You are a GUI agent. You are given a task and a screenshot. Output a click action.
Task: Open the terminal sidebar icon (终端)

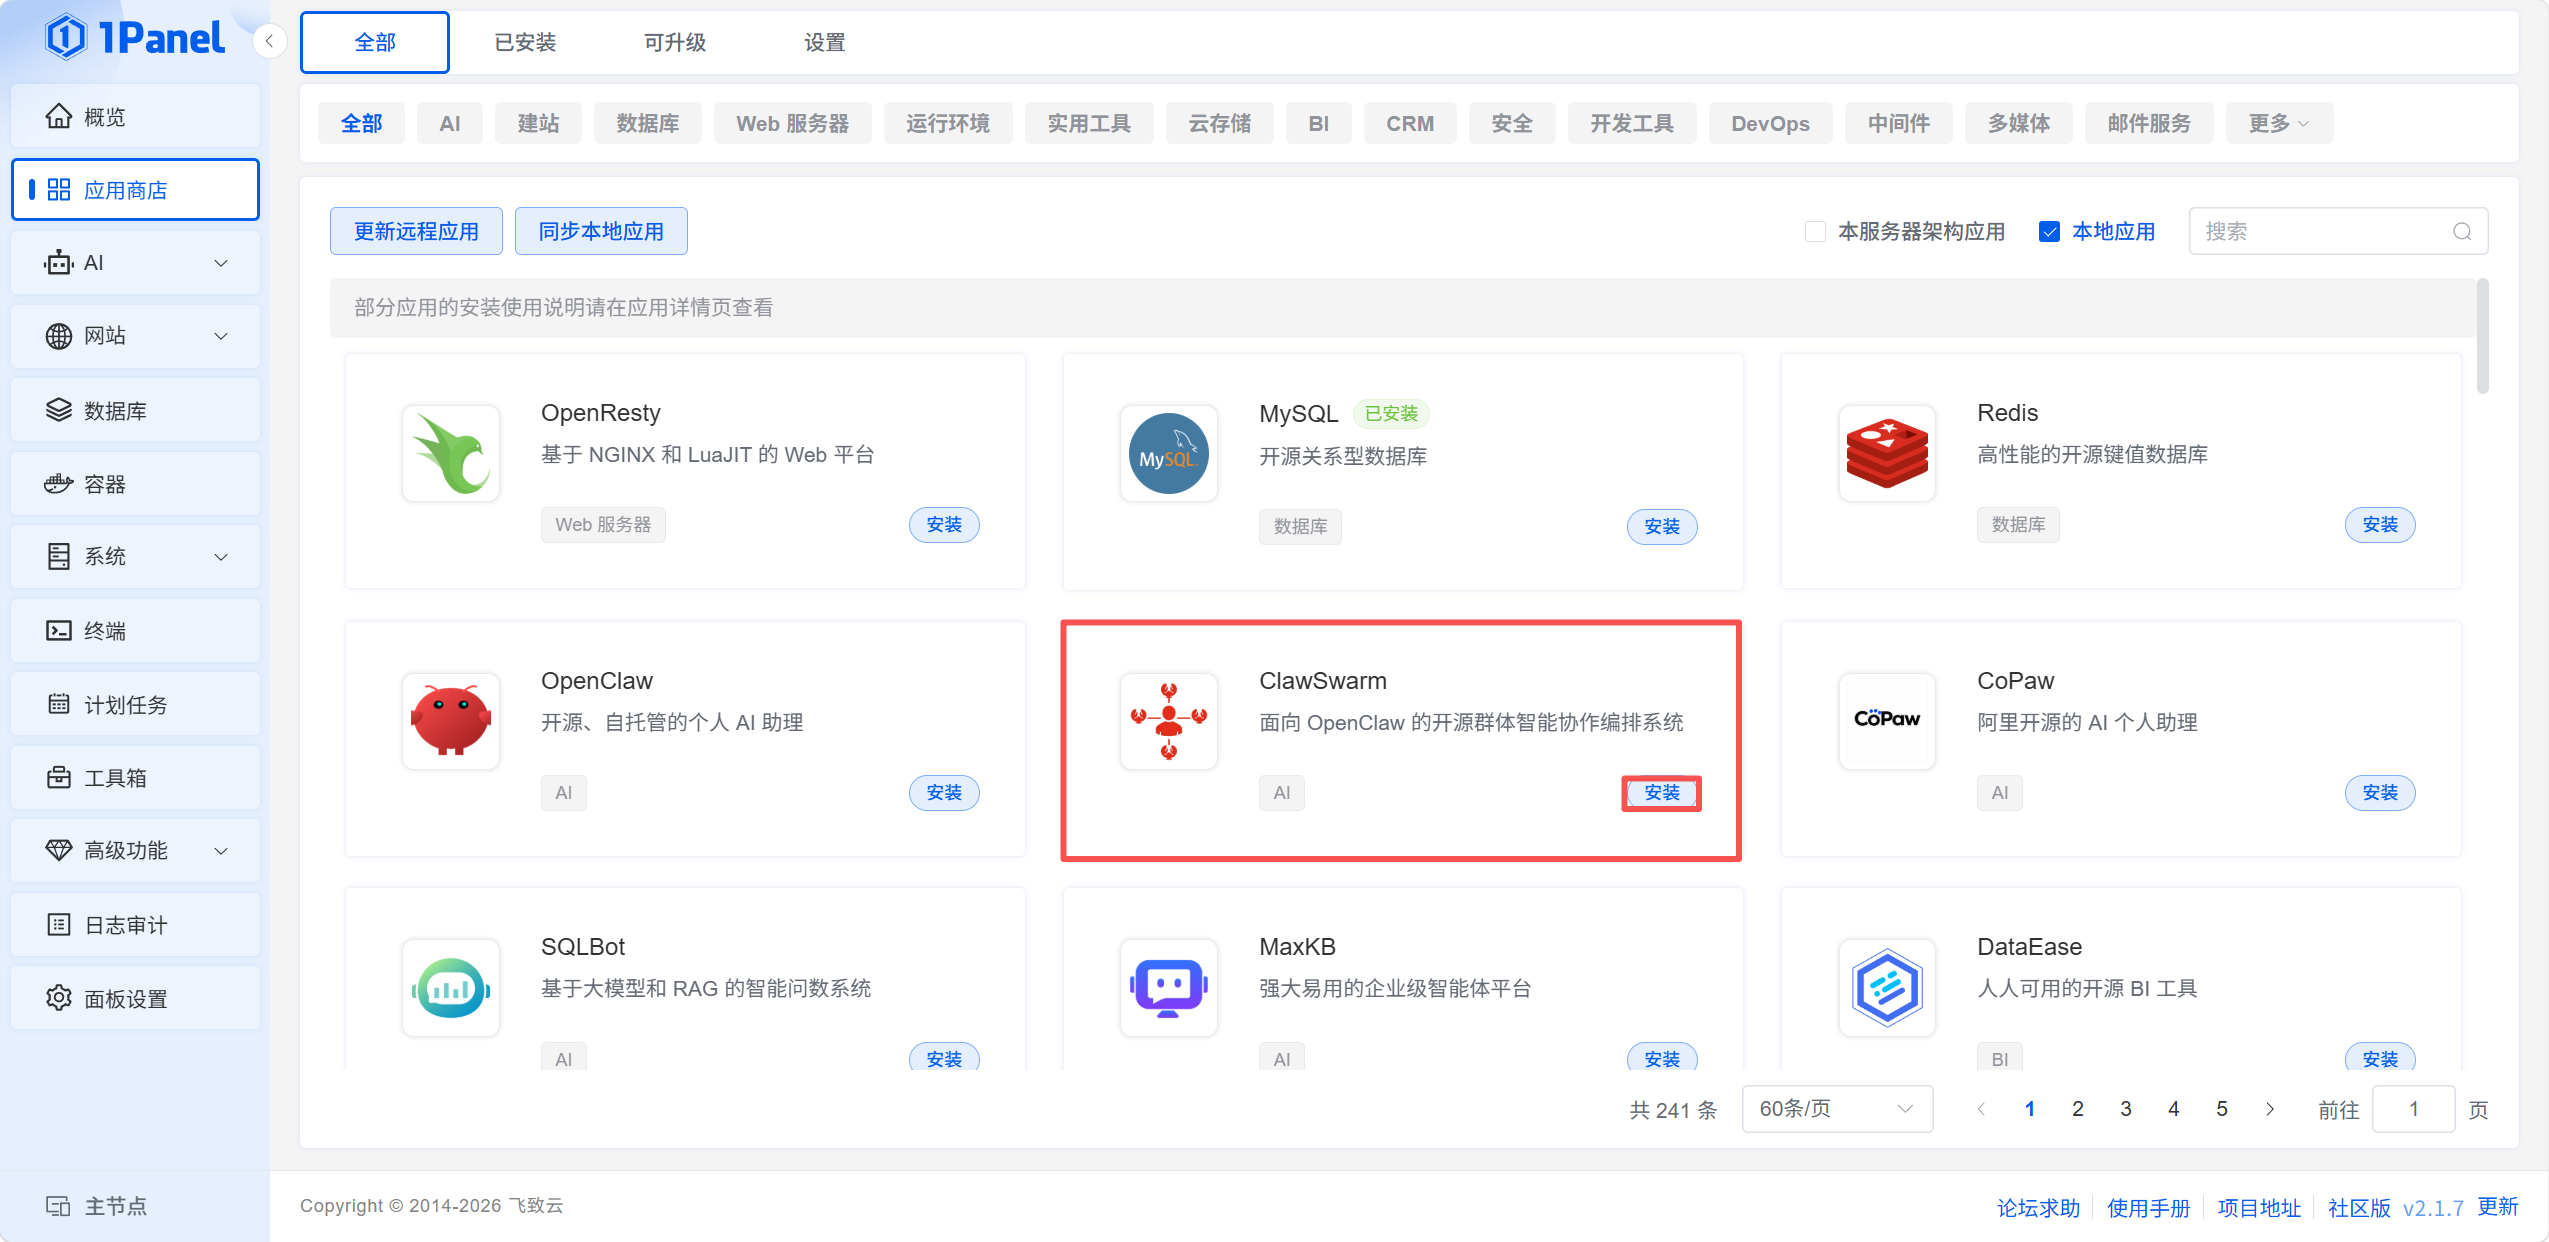click(59, 630)
